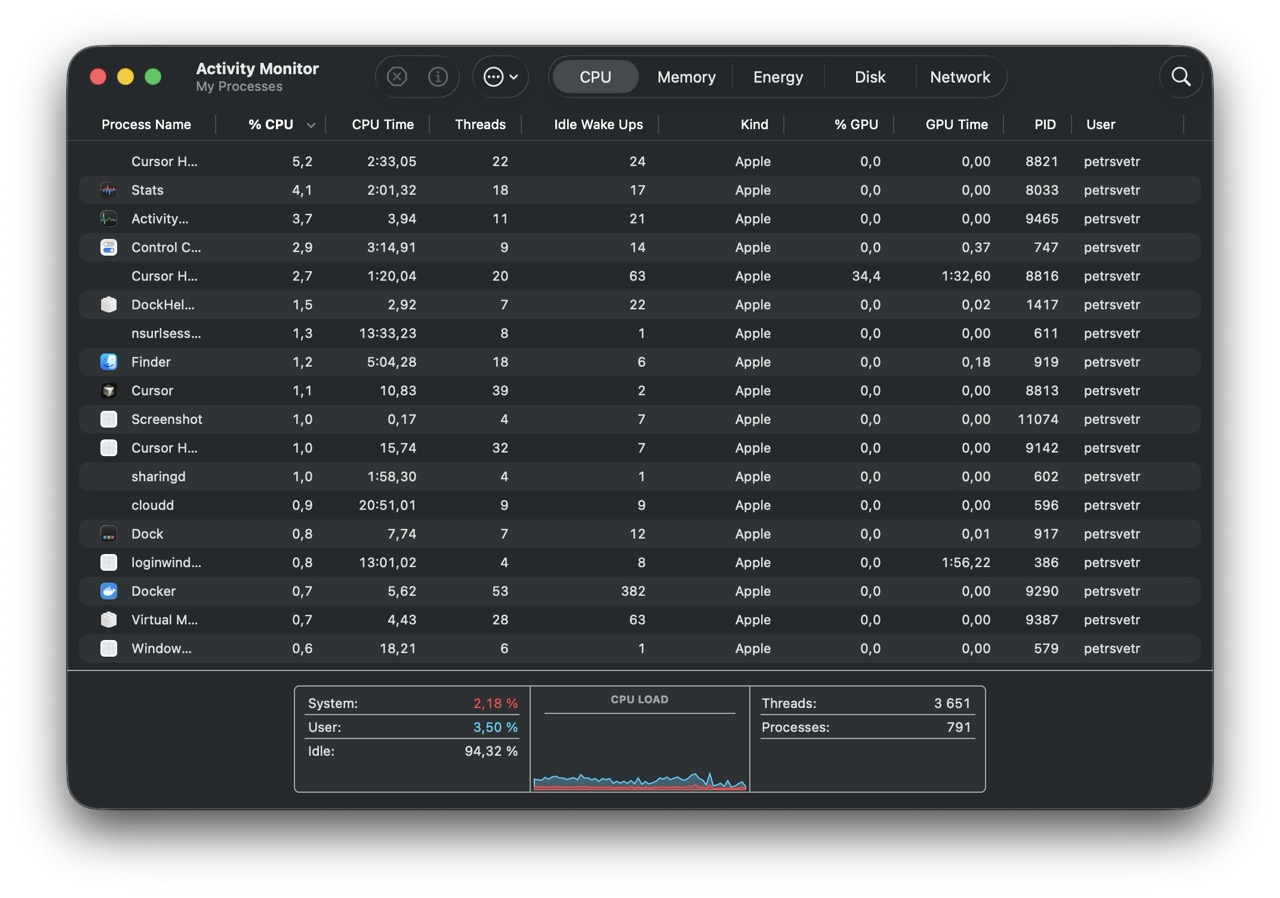
Task: Click the Screenshot process icon
Action: [x=109, y=419]
